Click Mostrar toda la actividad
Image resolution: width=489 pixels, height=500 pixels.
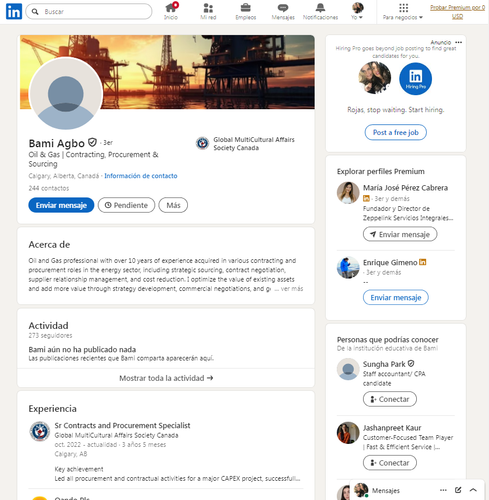[x=166, y=378]
